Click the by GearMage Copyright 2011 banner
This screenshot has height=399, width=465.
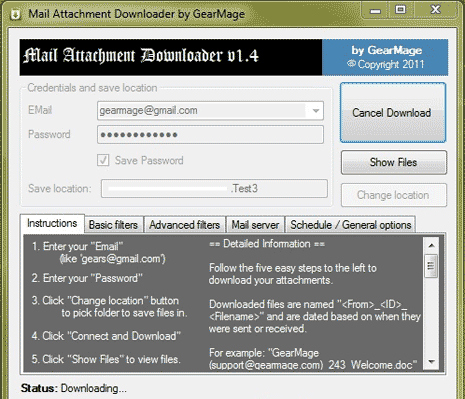[385, 57]
